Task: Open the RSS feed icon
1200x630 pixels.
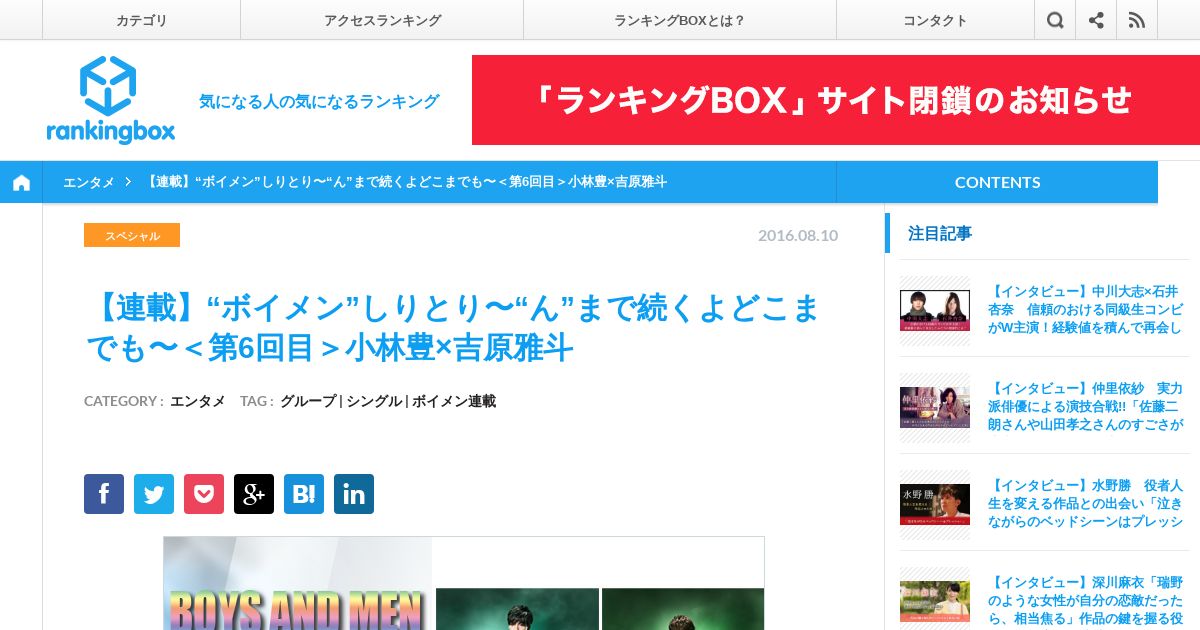Action: pos(1137,20)
